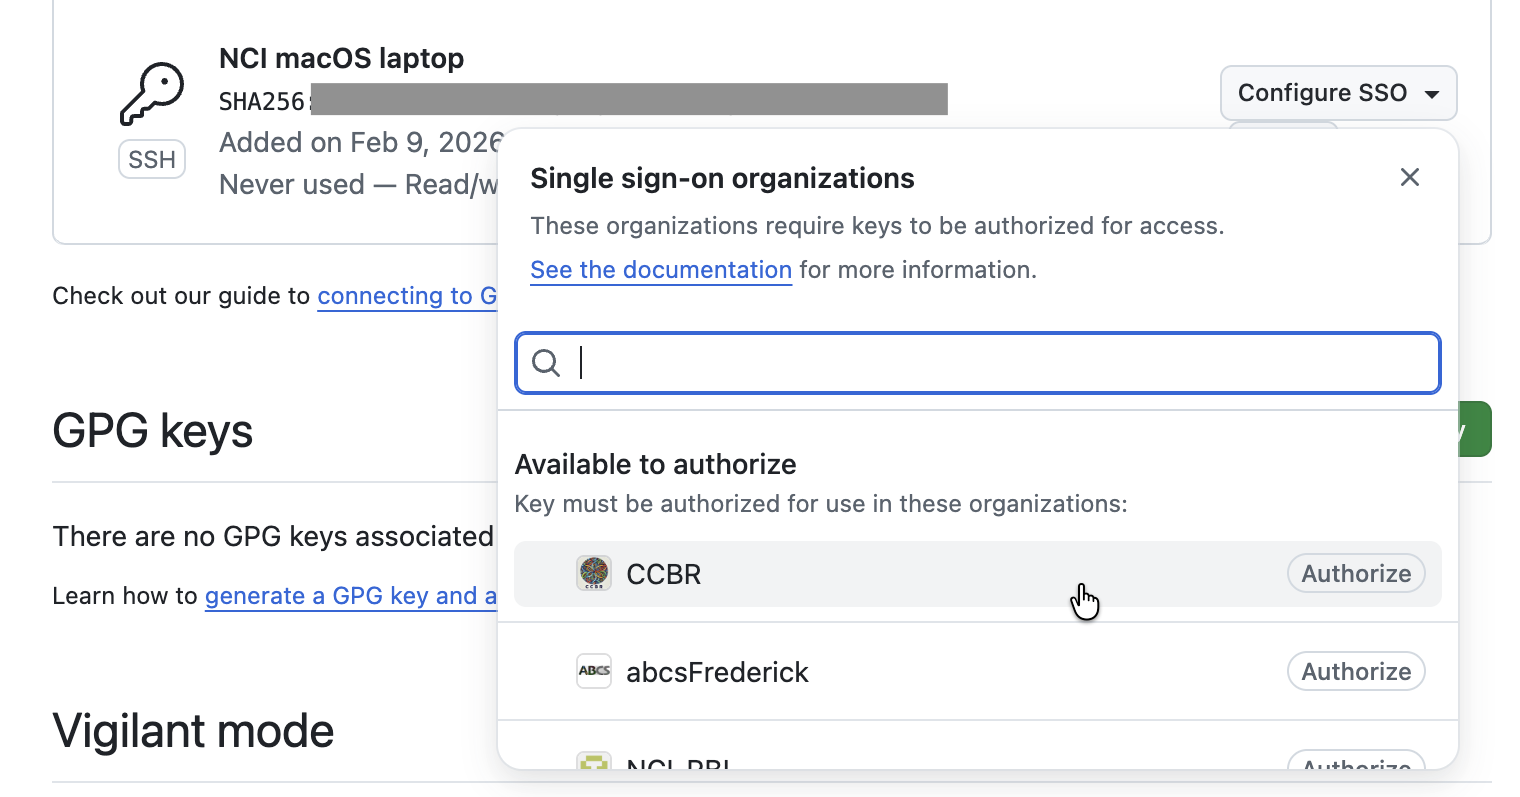
Task: Open the Configure SSO dropdown
Action: [1321, 93]
